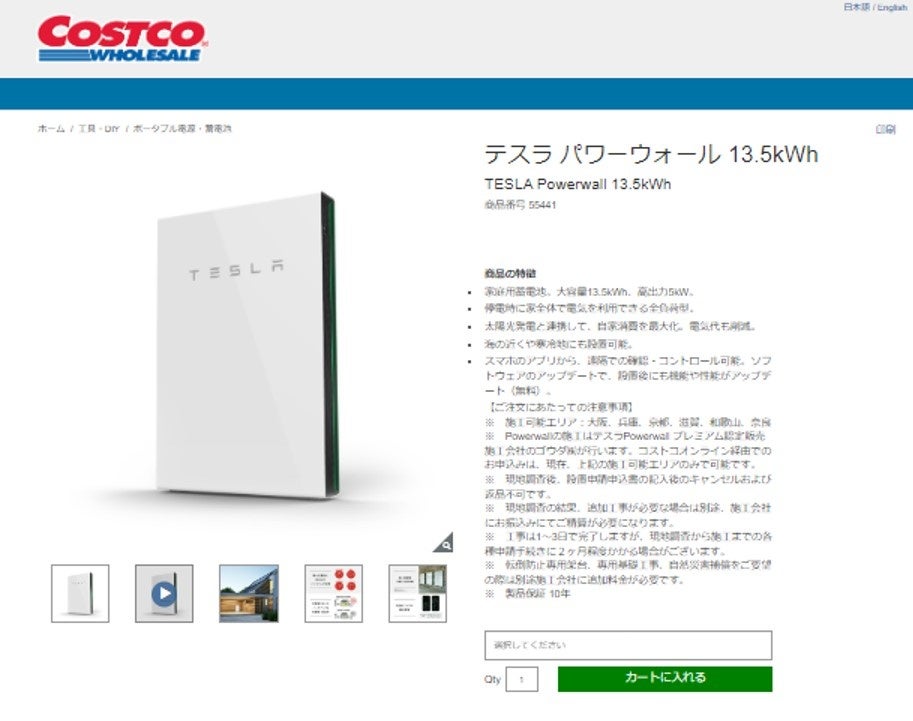Switch language to English
The image size is (913, 721).
click(x=892, y=7)
